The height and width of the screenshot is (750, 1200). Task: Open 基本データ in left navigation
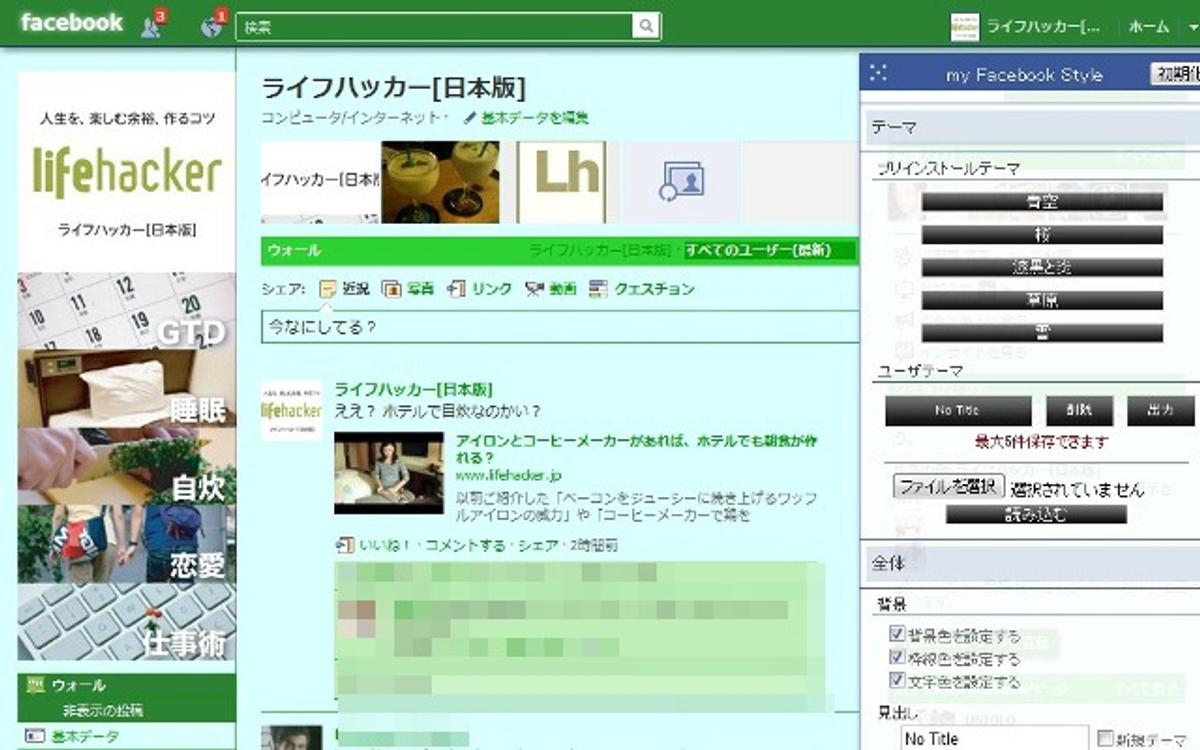[85, 736]
